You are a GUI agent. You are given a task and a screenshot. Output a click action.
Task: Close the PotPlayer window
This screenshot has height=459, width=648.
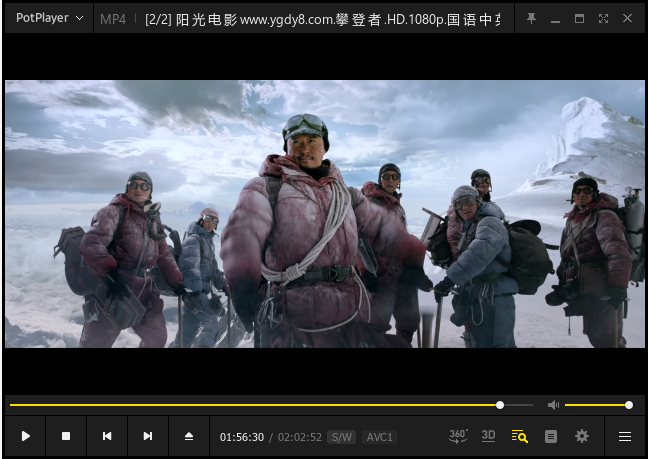(627, 18)
